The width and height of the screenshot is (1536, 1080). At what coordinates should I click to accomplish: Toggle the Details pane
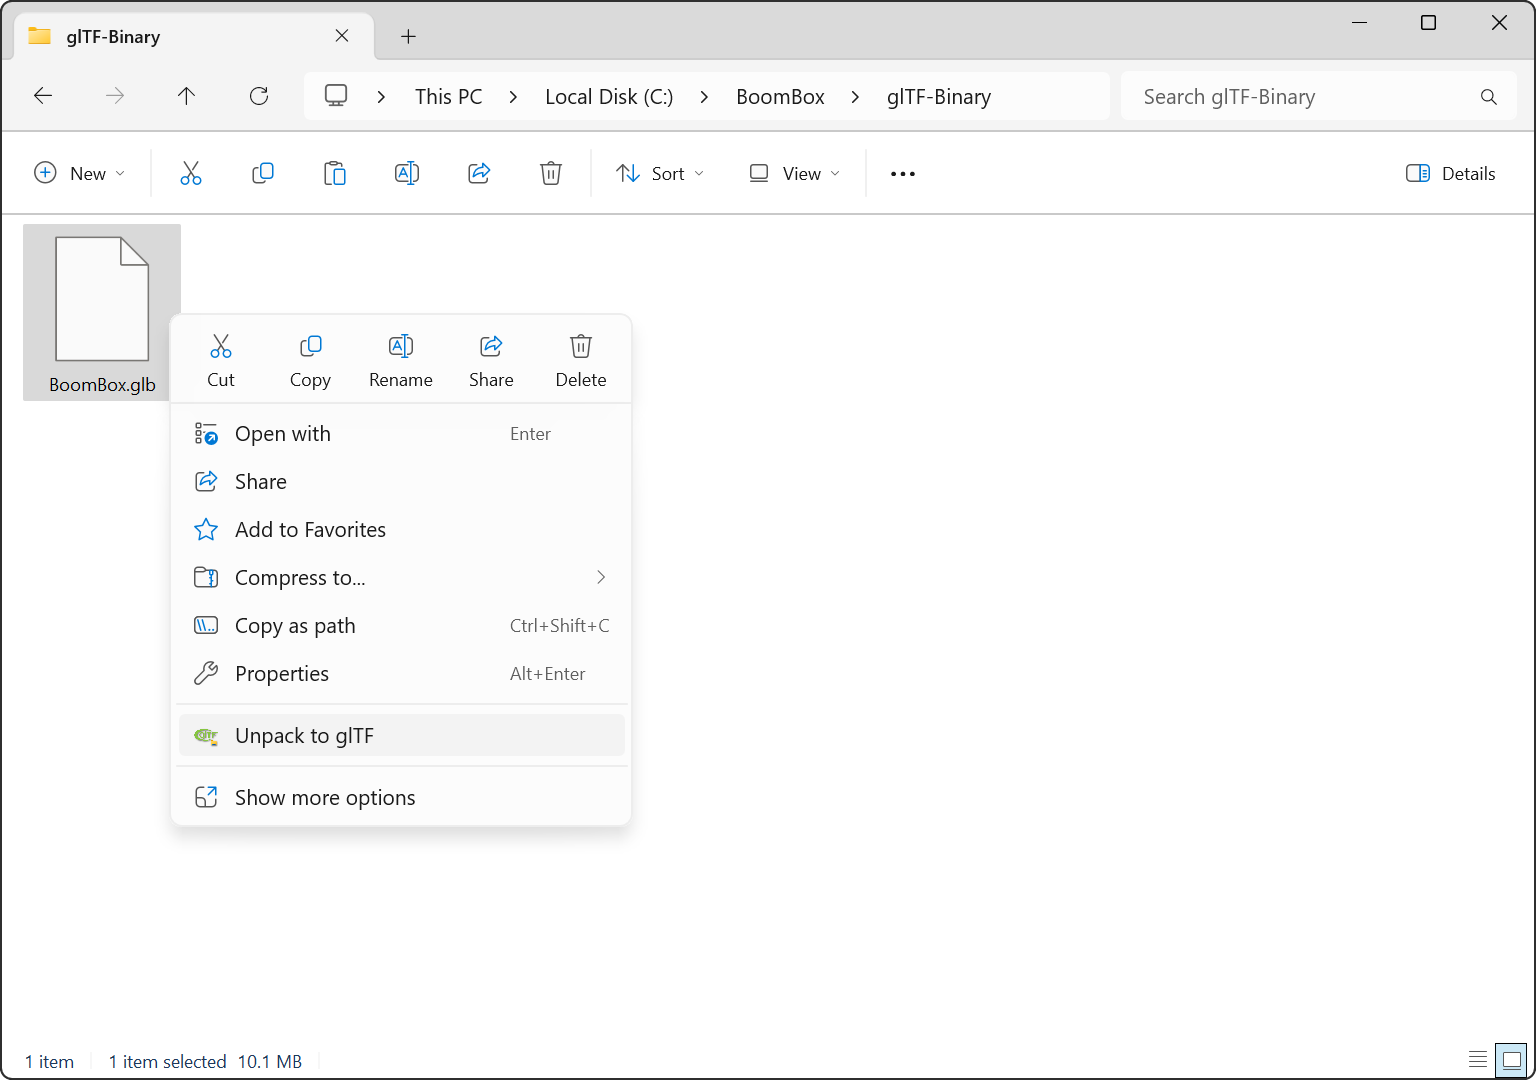coord(1451,174)
